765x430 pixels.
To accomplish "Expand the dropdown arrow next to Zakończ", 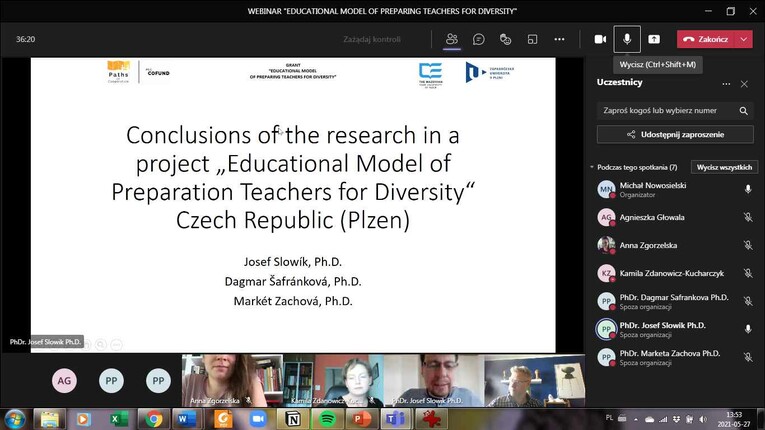I will pos(744,39).
